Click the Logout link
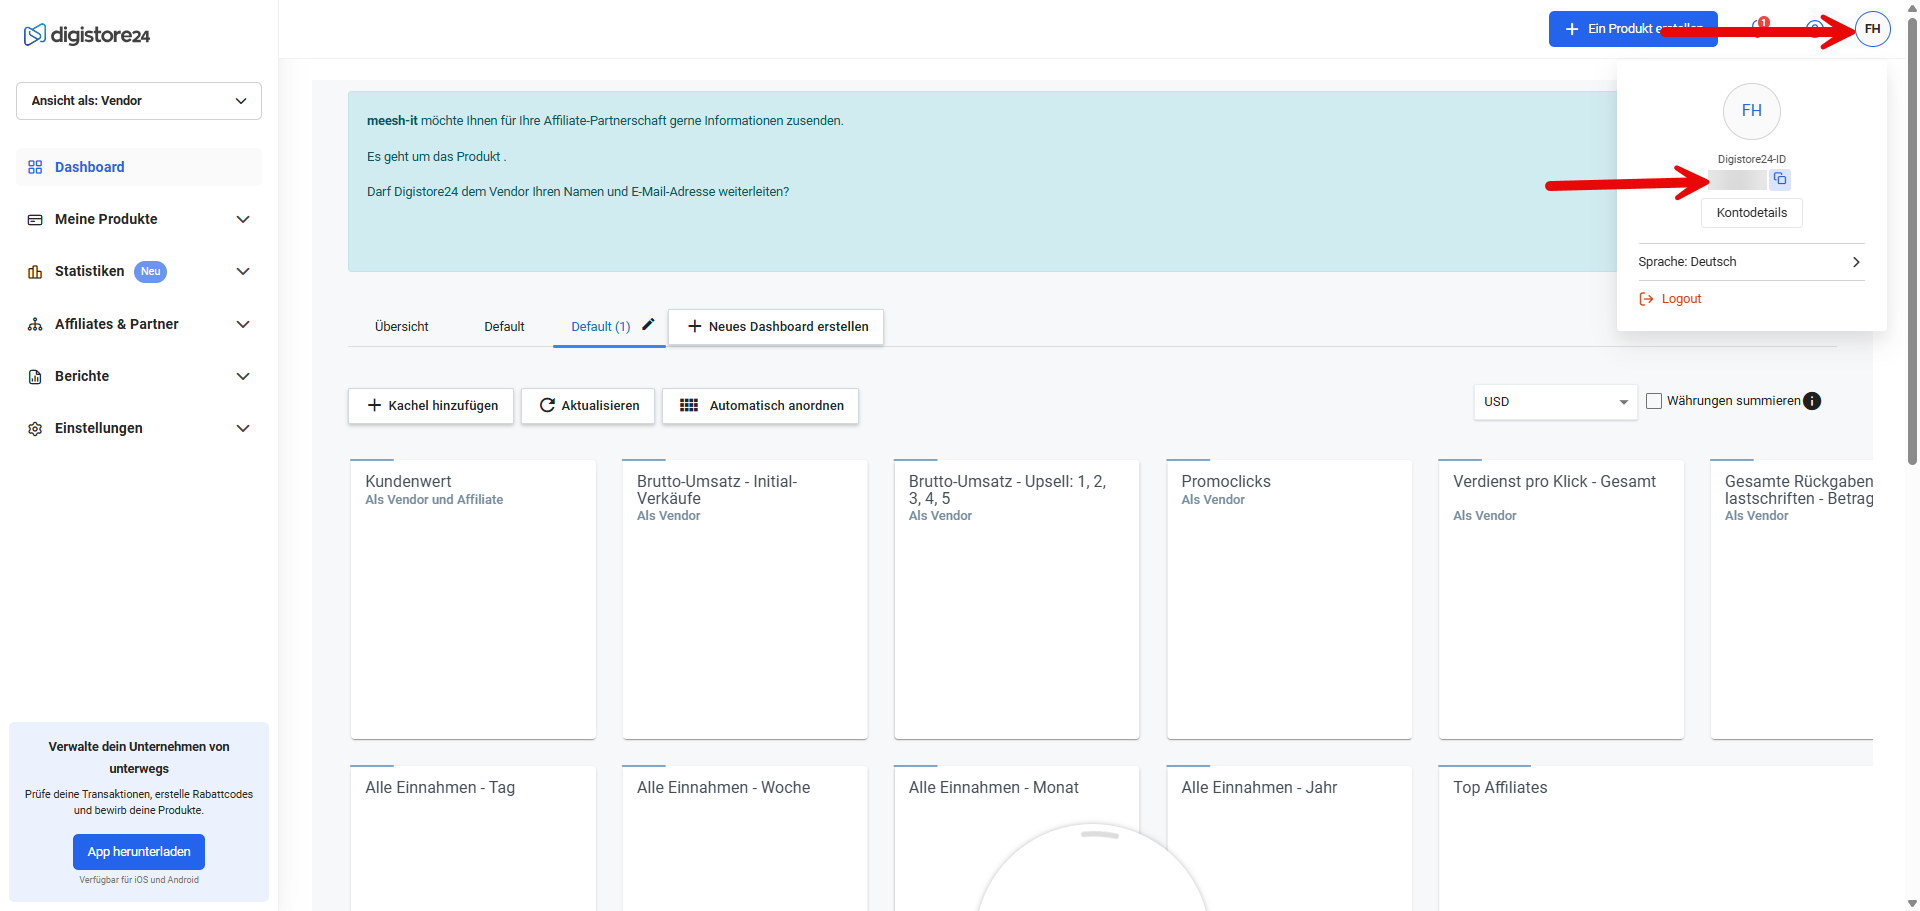1920x911 pixels. click(x=1681, y=299)
